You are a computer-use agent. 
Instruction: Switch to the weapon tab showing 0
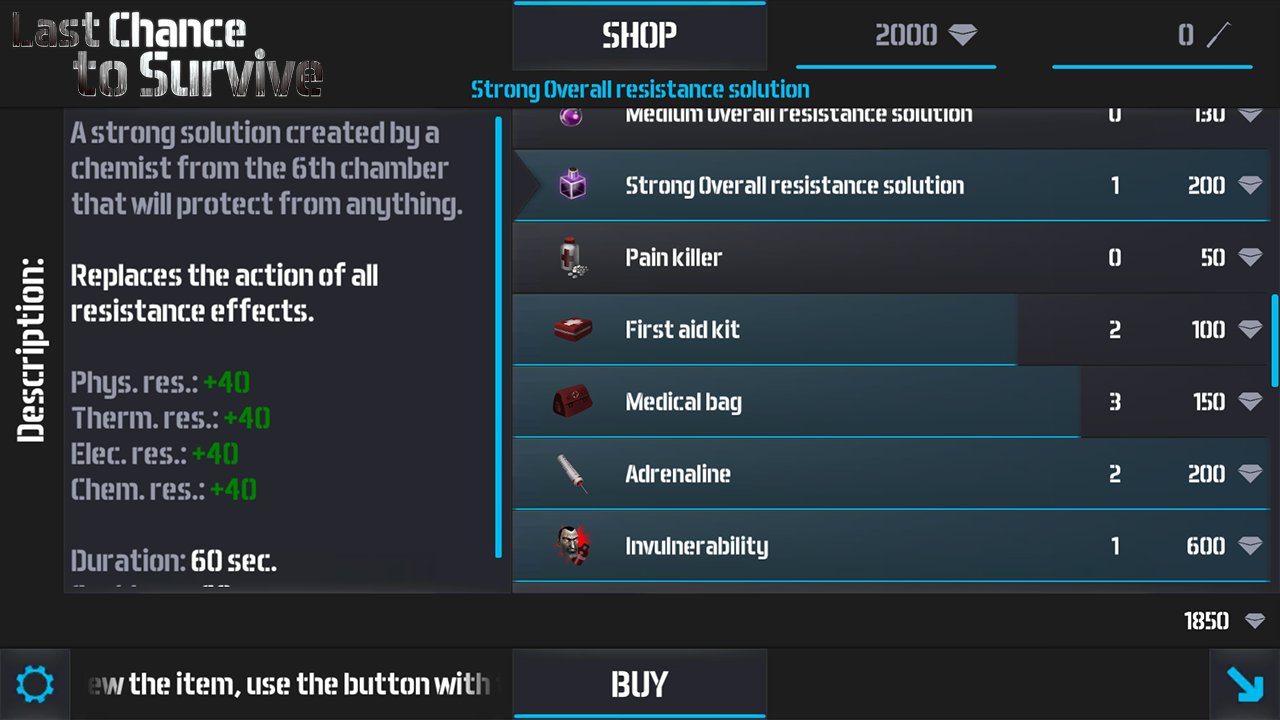[1152, 36]
